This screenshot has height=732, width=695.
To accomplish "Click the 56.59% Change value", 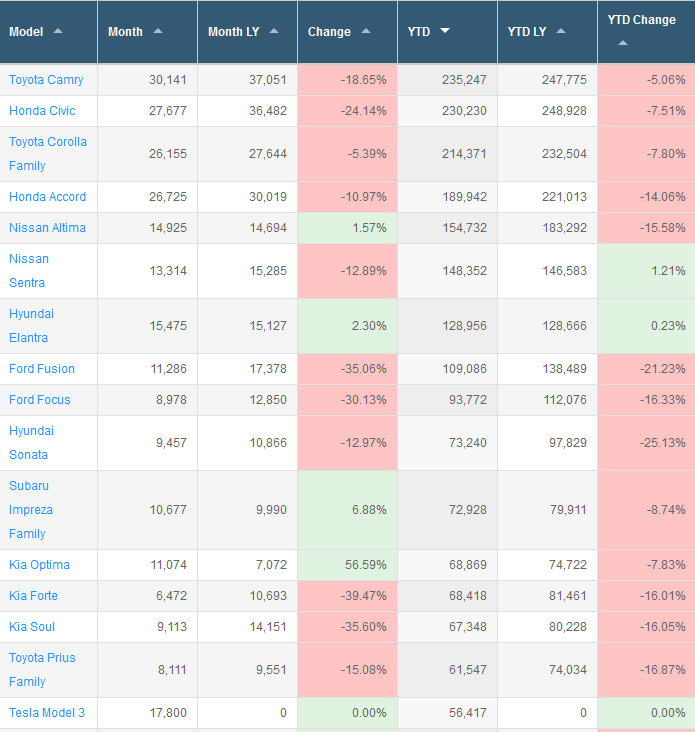I will point(366,565).
